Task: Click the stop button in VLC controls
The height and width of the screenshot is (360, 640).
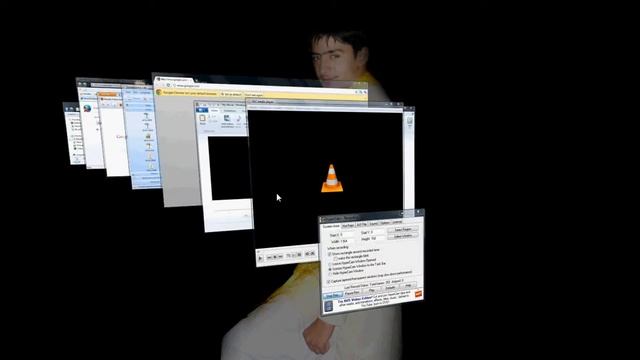Action: [x=275, y=257]
